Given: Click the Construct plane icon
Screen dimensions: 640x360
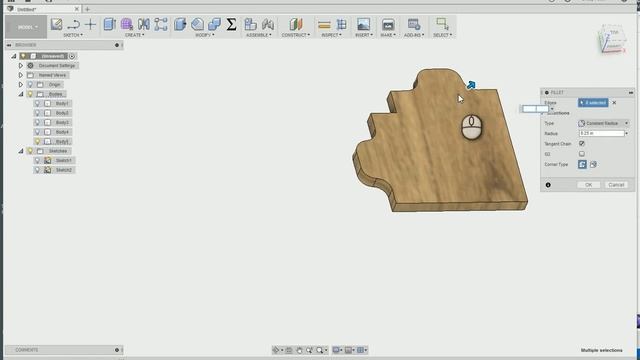Looking at the screenshot, I should 296,24.
